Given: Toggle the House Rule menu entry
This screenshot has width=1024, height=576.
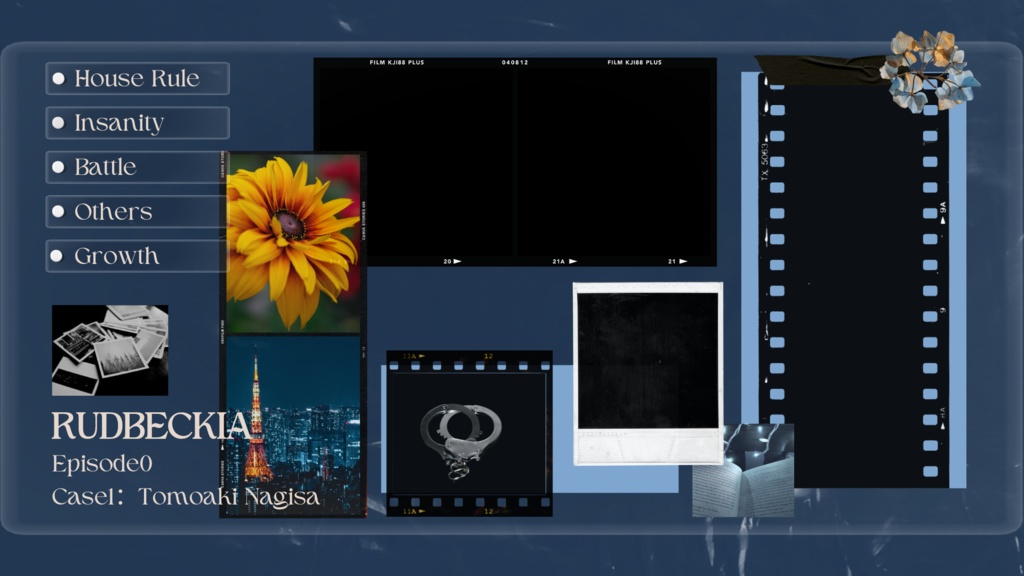Looking at the screenshot, I should coord(140,78).
